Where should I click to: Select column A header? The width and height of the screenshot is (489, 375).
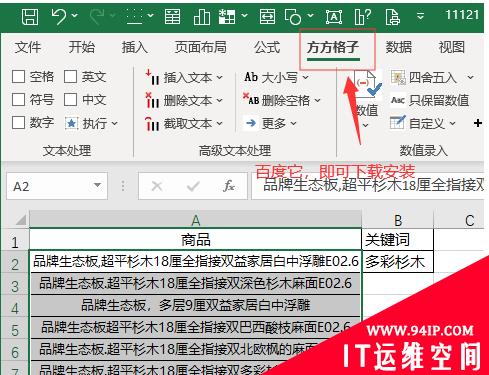[196, 220]
